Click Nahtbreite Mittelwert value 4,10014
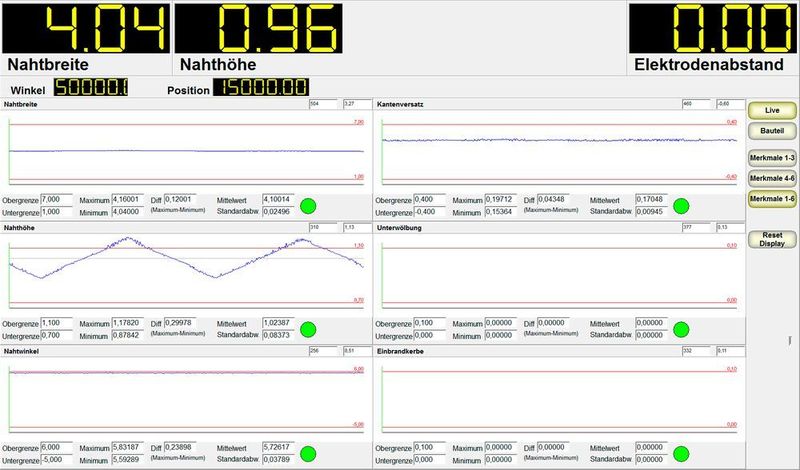Viewport: 800px width, 470px height. [x=278, y=199]
